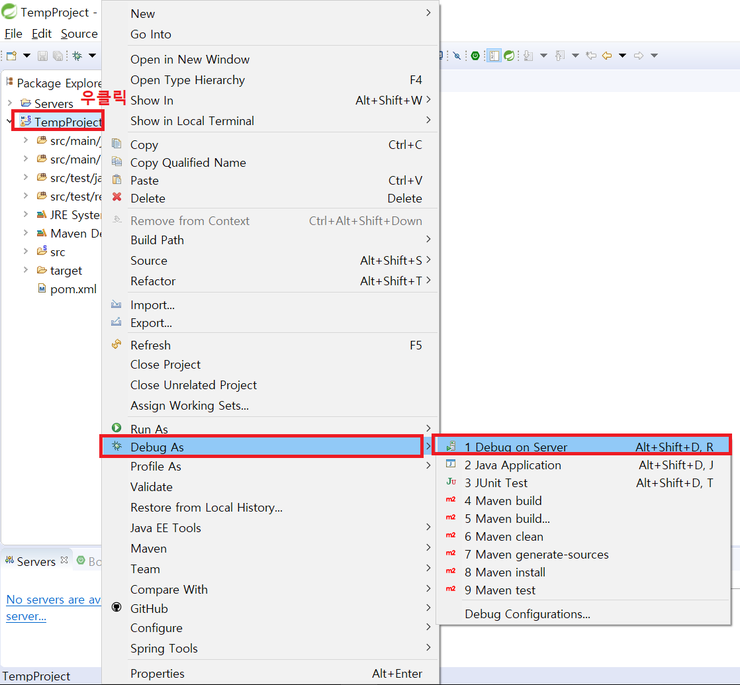This screenshot has height=685, width=740.
Task: Expand the target folder in Package Explorer
Action: point(26,270)
